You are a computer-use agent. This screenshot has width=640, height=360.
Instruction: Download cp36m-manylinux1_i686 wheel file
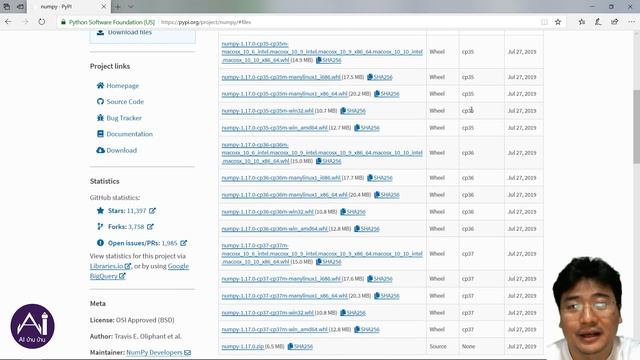tap(281, 178)
